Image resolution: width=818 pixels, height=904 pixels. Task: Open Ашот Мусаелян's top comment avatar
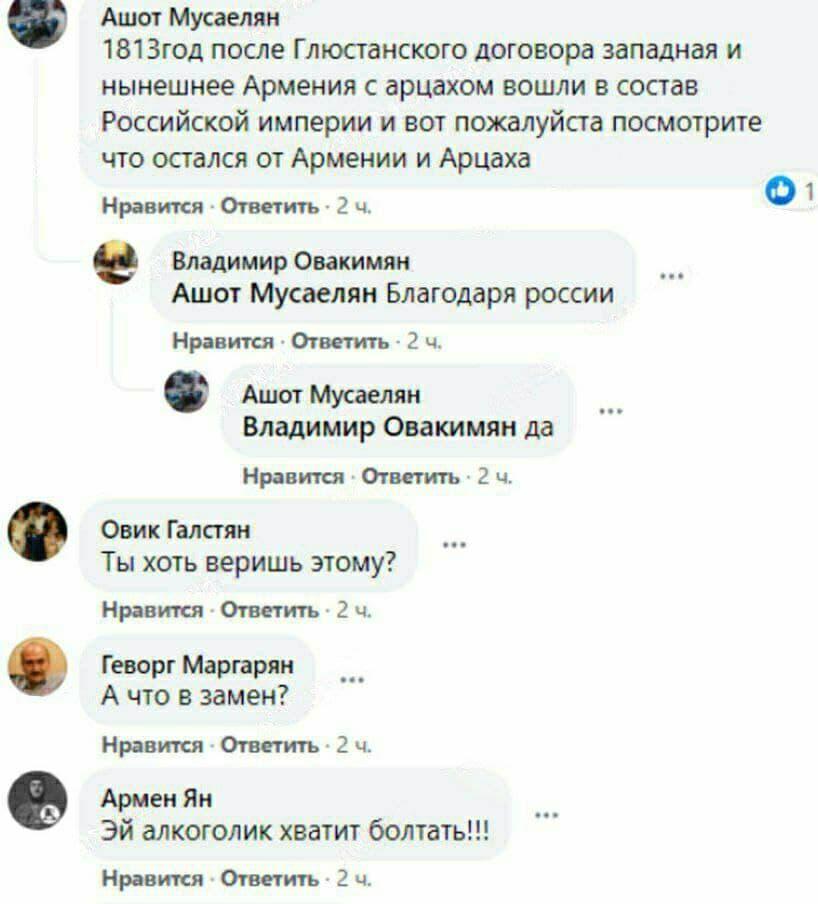37,17
